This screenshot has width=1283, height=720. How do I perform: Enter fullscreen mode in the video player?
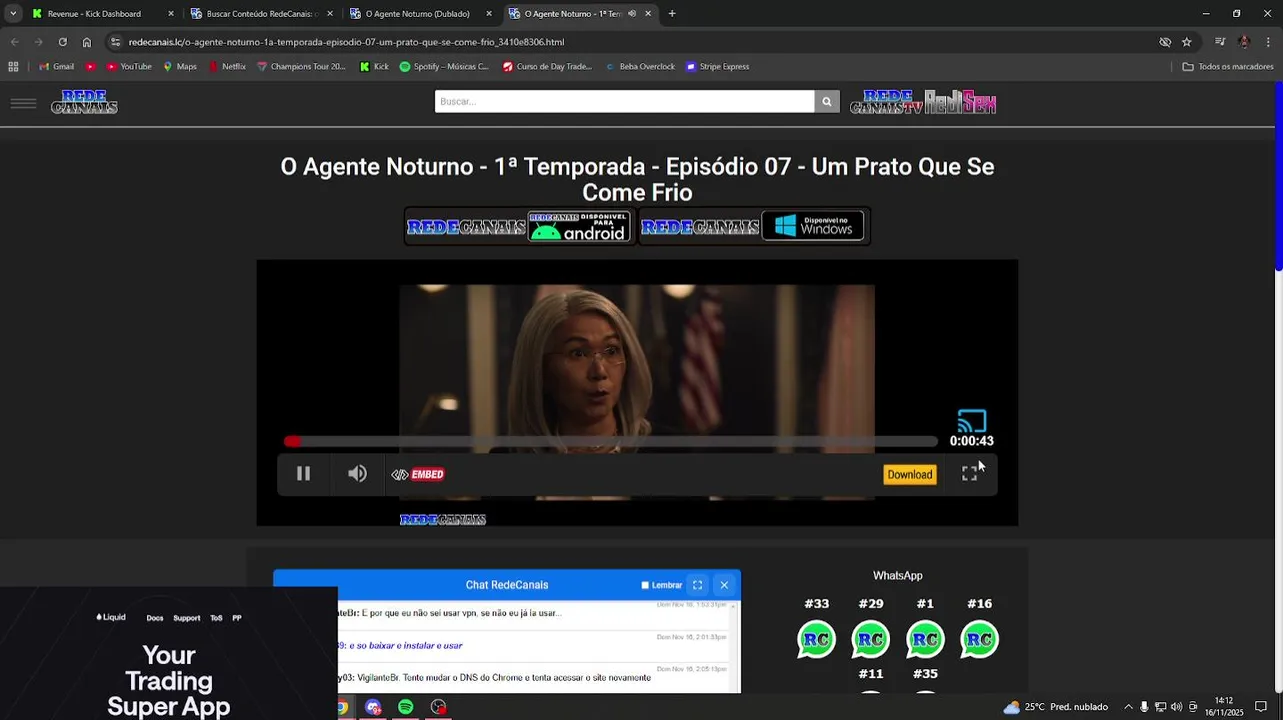click(969, 474)
